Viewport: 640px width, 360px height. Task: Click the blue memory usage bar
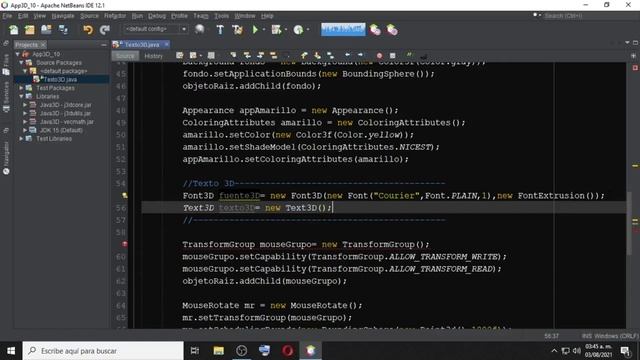pos(343,29)
